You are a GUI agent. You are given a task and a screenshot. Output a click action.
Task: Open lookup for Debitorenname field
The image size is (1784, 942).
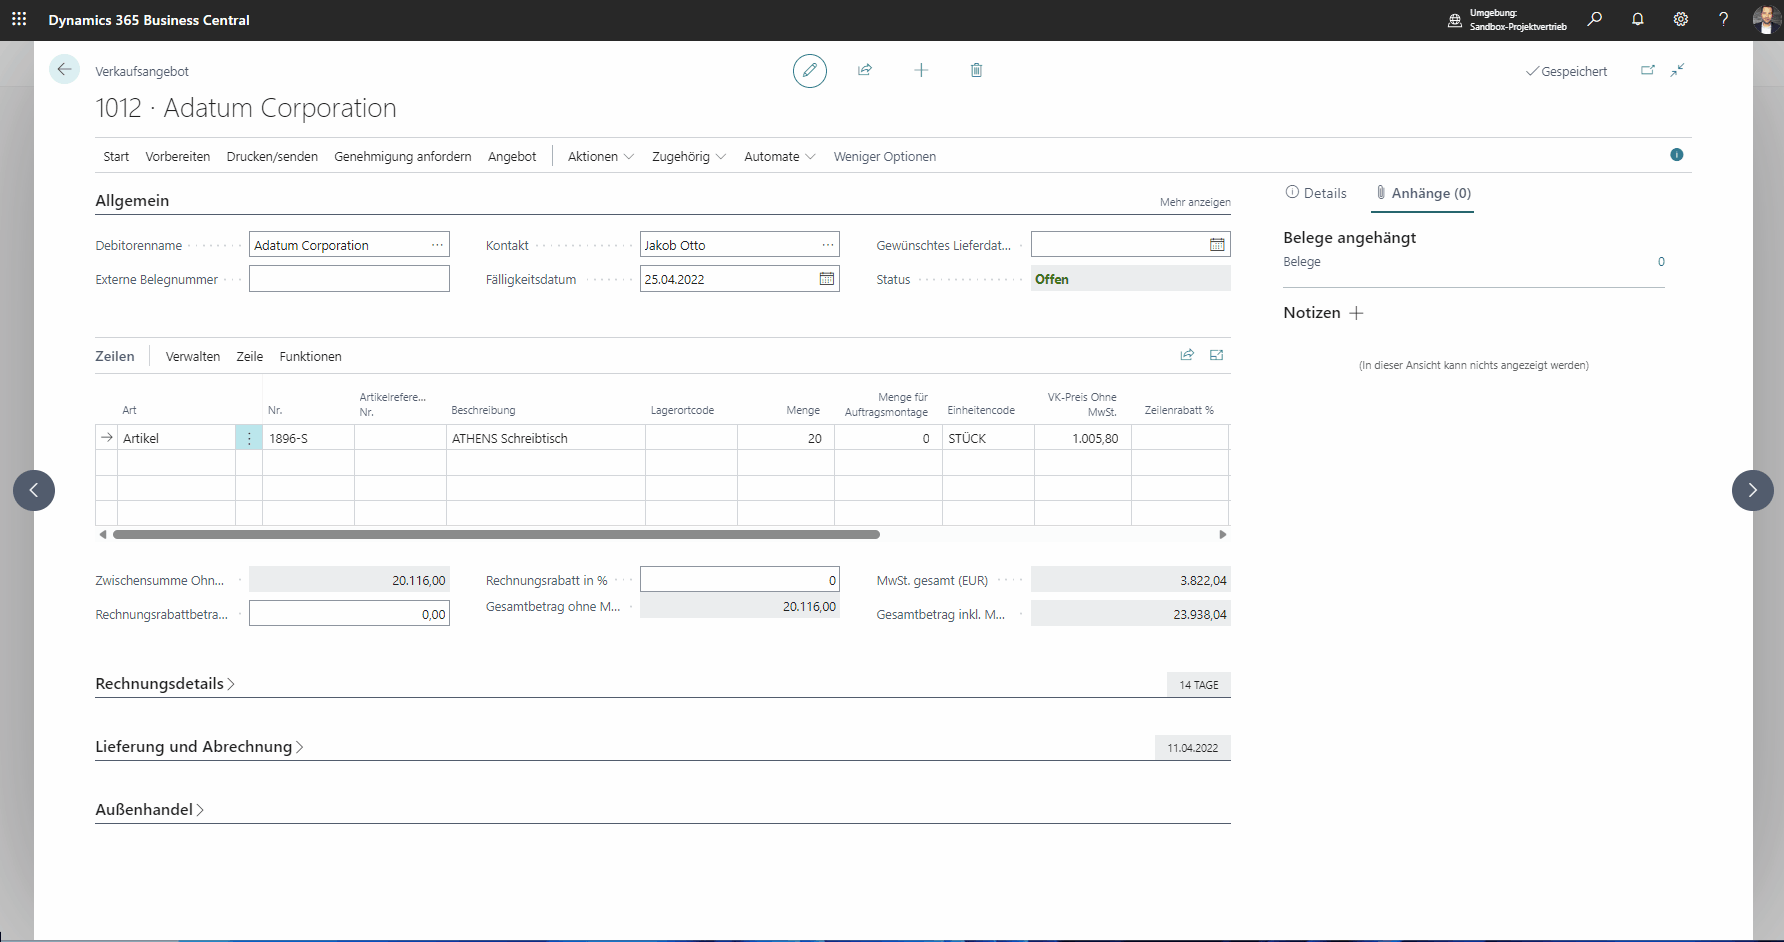coord(437,245)
